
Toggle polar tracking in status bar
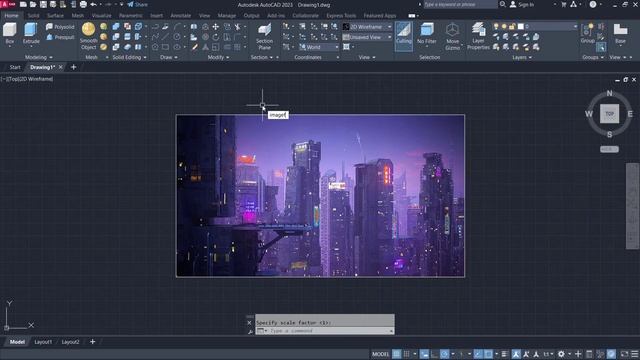coord(444,354)
